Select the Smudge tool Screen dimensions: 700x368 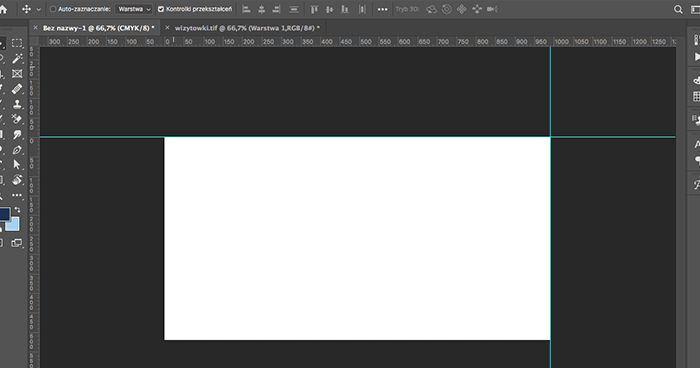17,134
